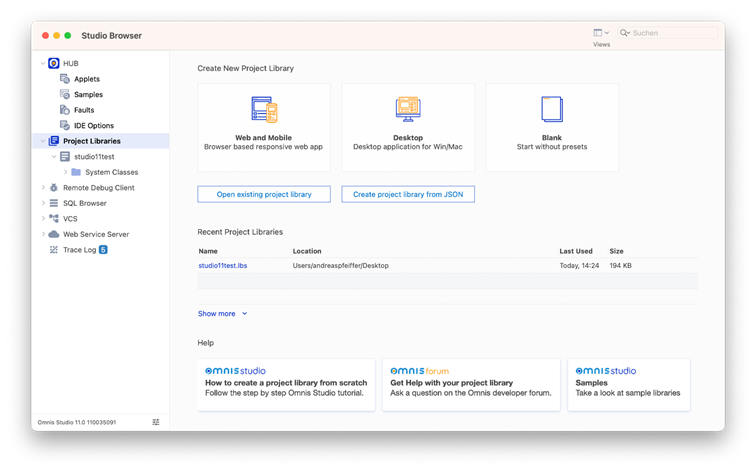The image size is (756, 472).
Task: Collapse the Project Libraries node
Action: (x=43, y=141)
